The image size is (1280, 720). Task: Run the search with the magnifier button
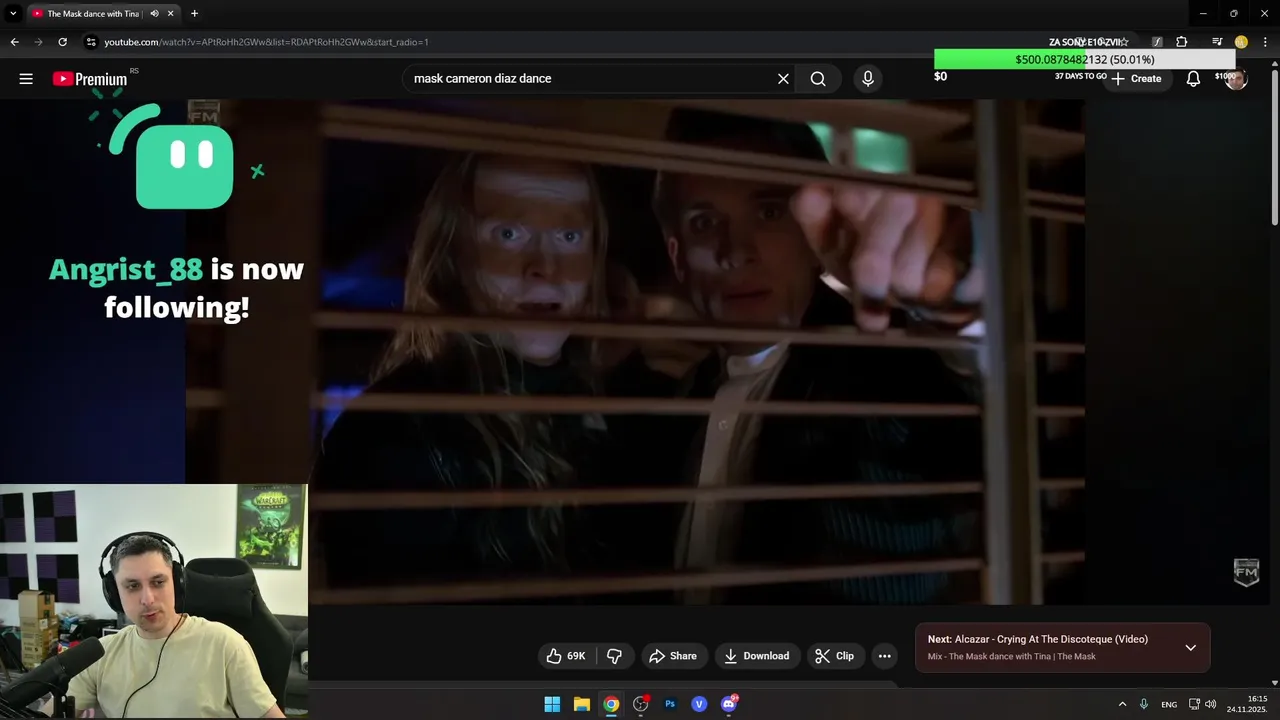point(818,78)
